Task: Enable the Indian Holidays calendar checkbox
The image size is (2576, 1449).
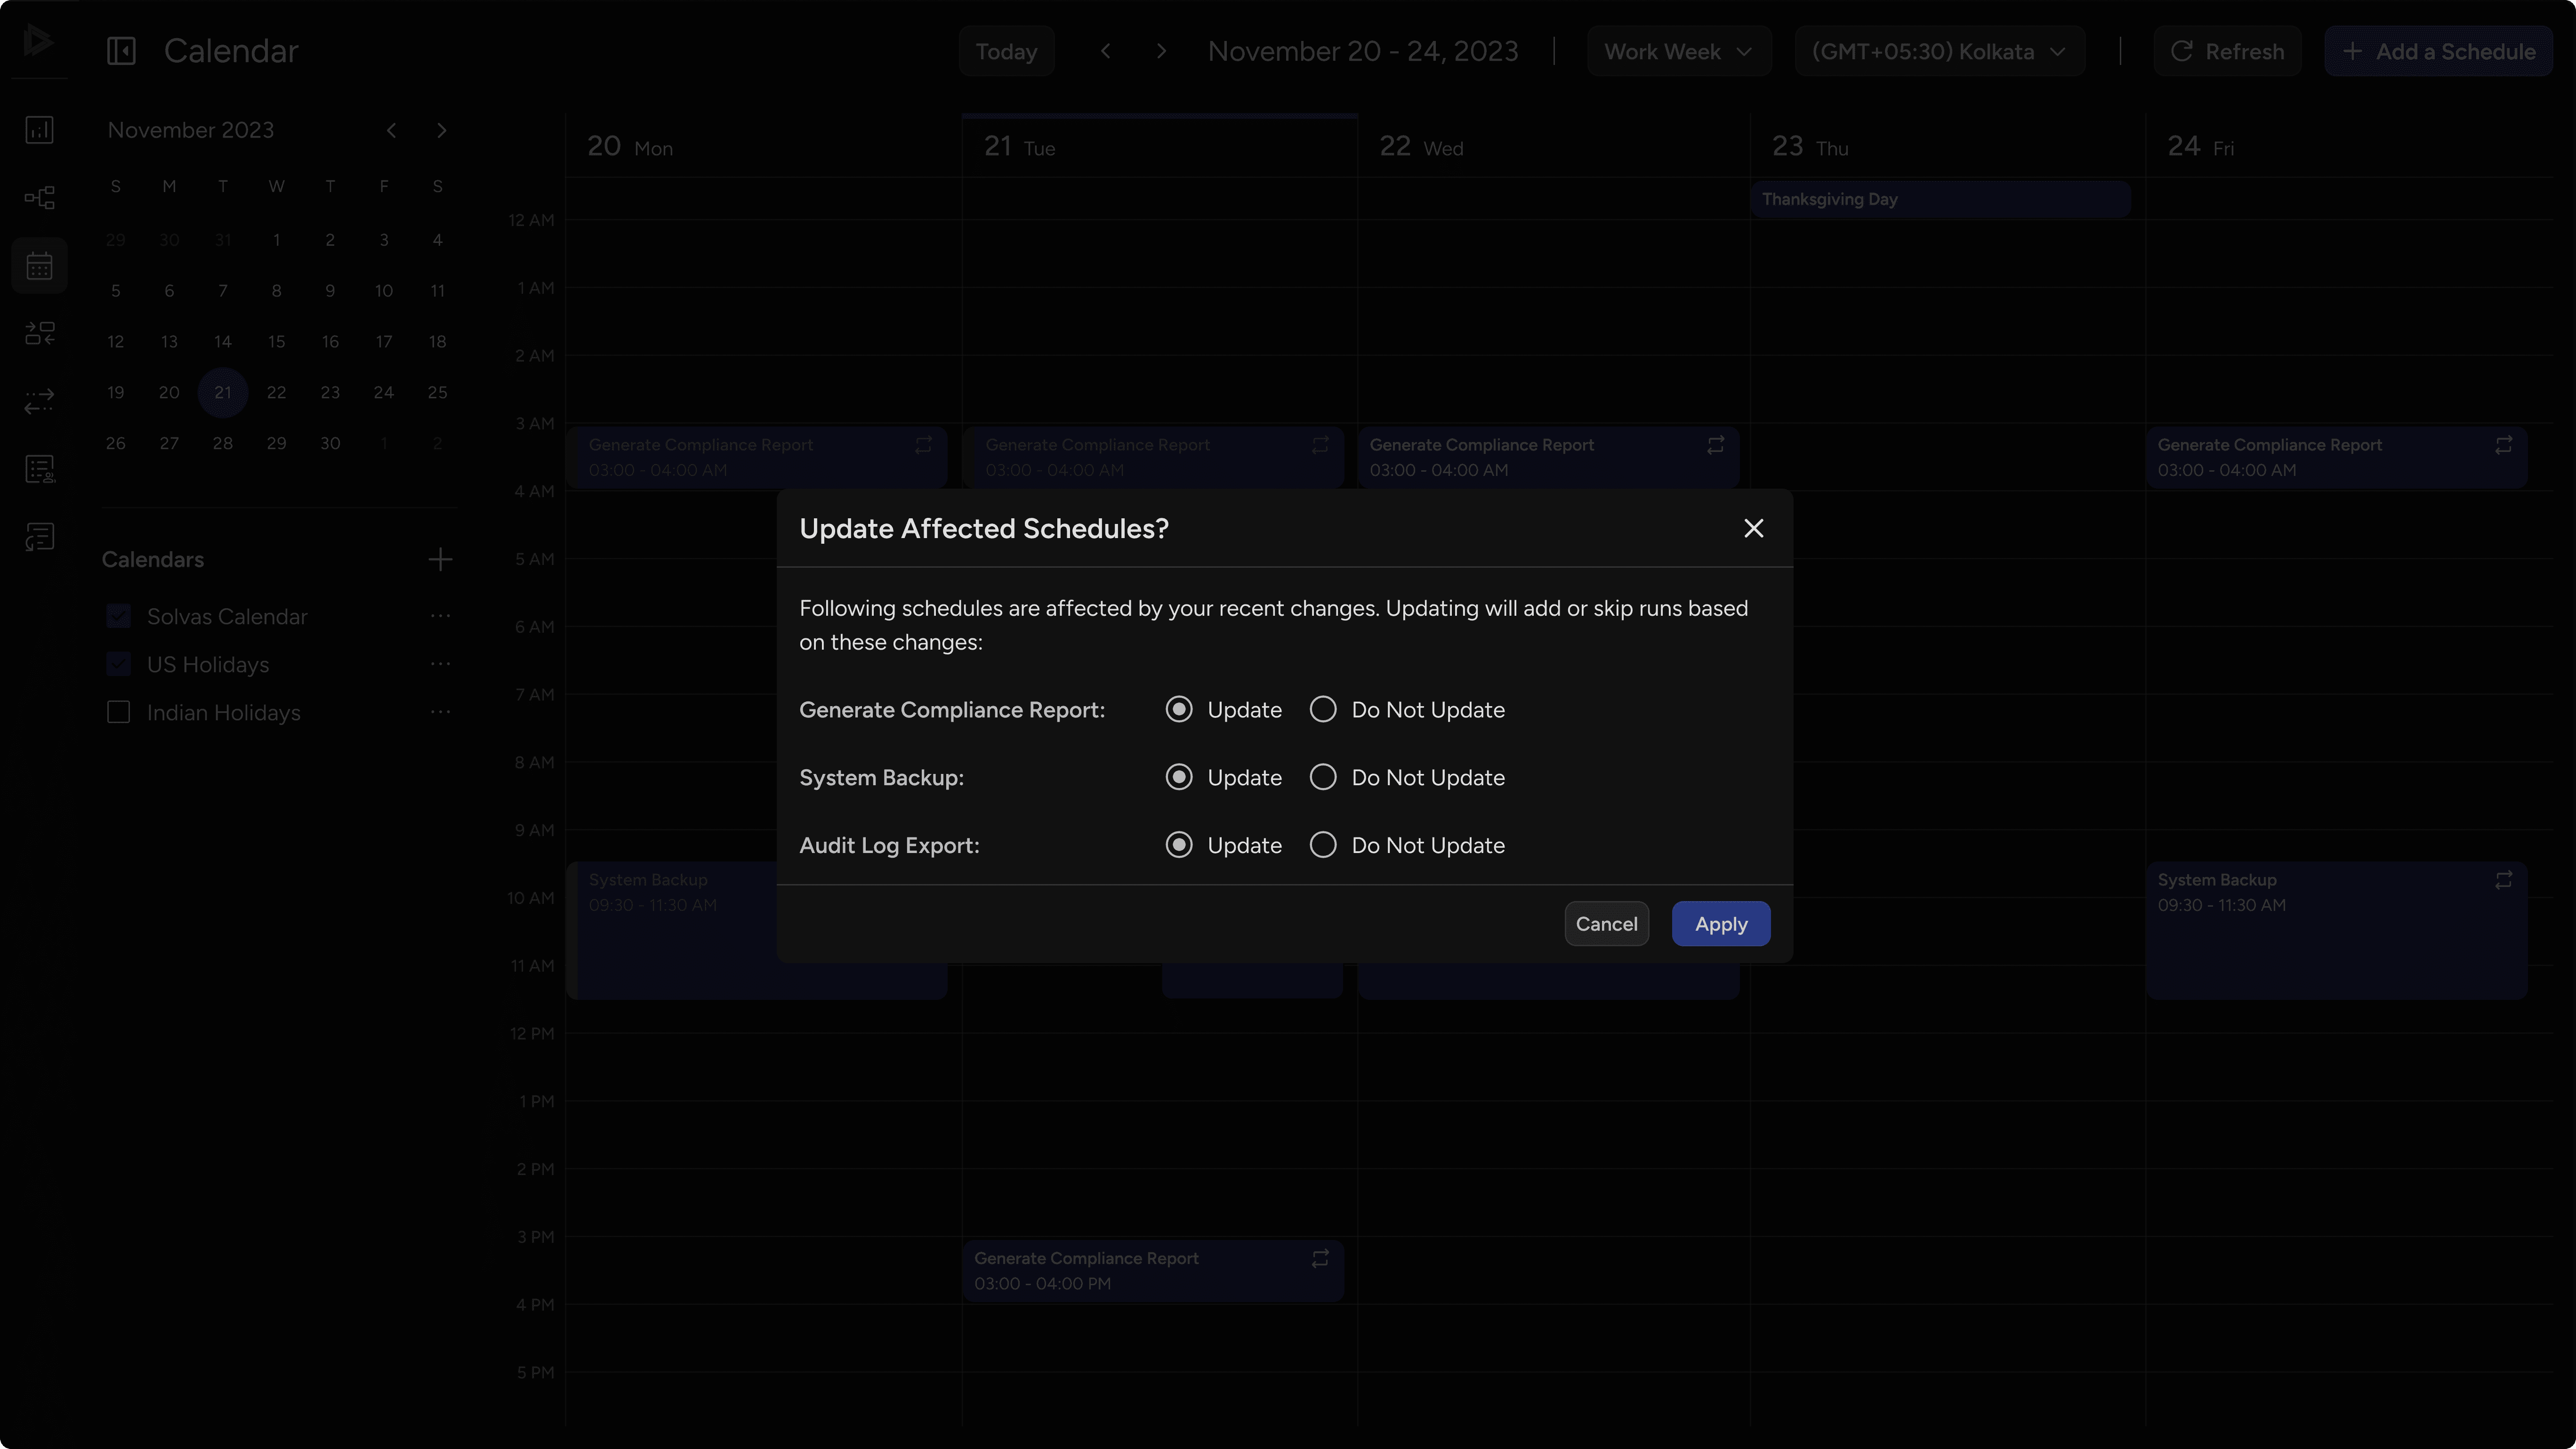Action: coord(118,712)
